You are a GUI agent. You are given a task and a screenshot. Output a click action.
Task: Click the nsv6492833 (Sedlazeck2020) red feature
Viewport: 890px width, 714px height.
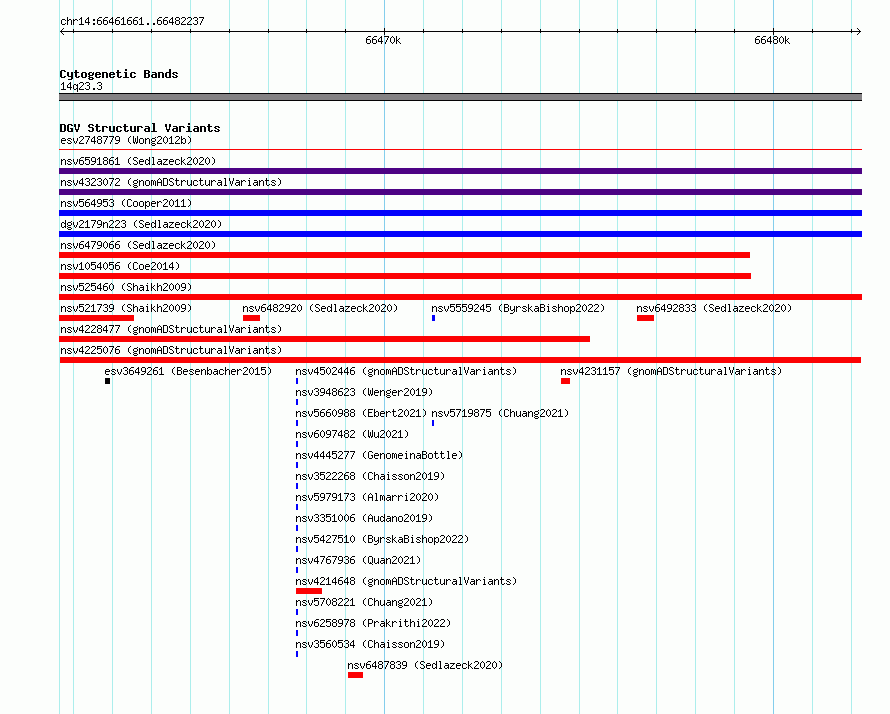pyautogui.click(x=645, y=318)
